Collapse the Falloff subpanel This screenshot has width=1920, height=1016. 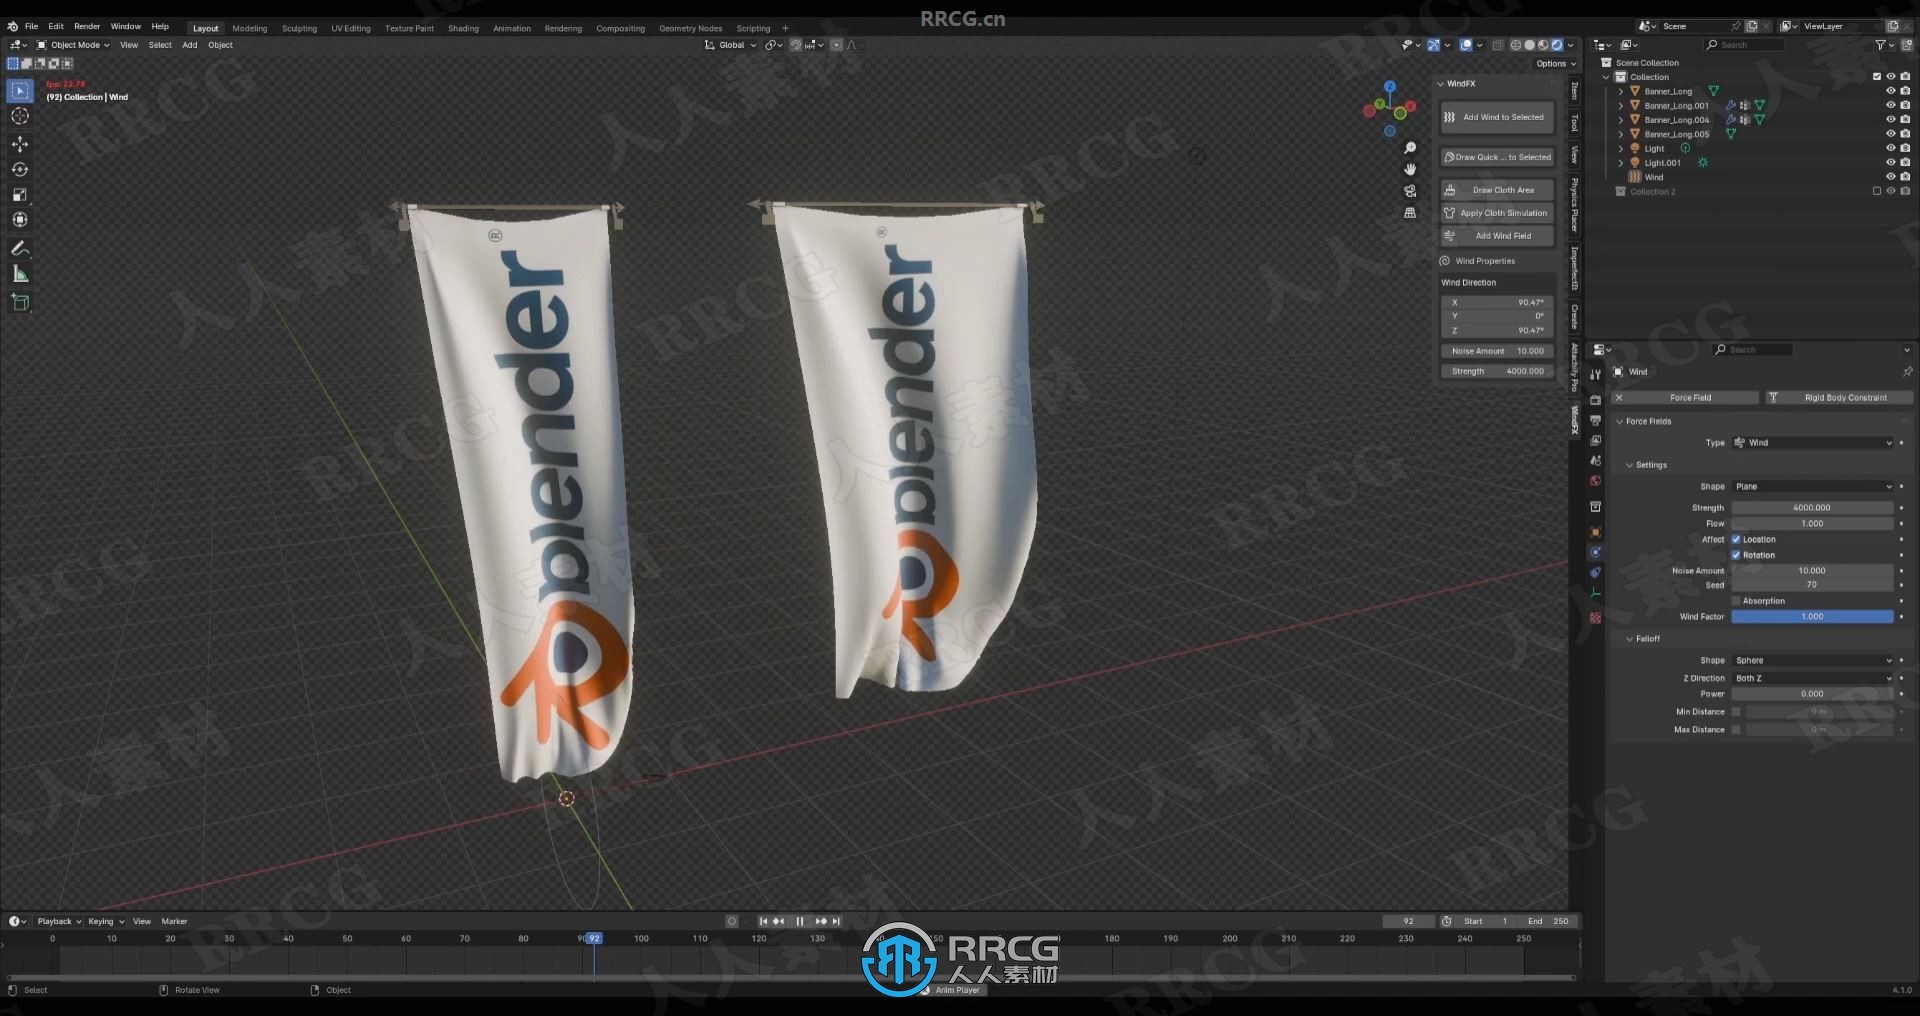point(1630,639)
